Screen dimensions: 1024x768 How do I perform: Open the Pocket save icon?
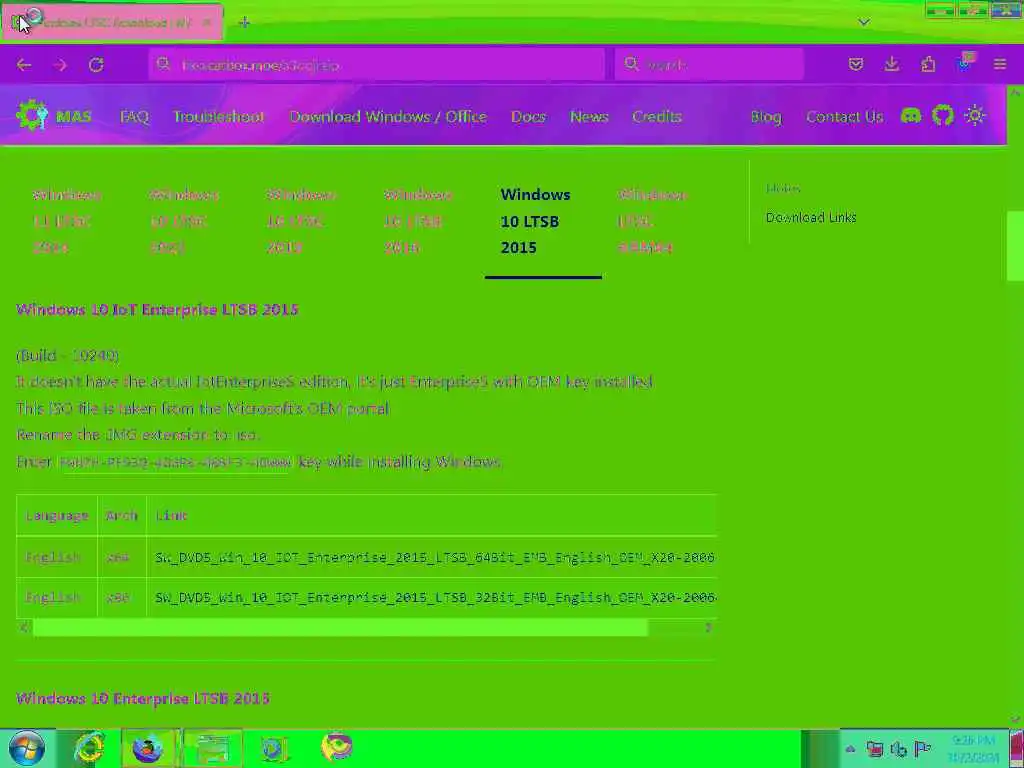[x=856, y=64]
